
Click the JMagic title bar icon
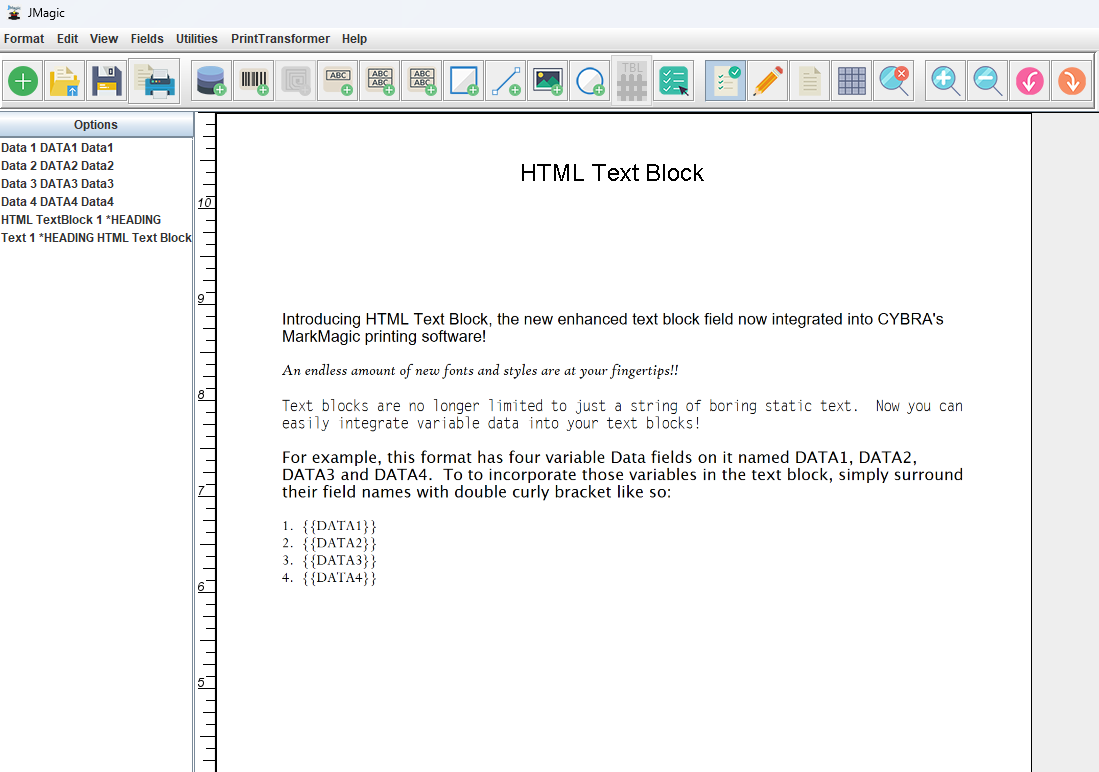coord(13,13)
